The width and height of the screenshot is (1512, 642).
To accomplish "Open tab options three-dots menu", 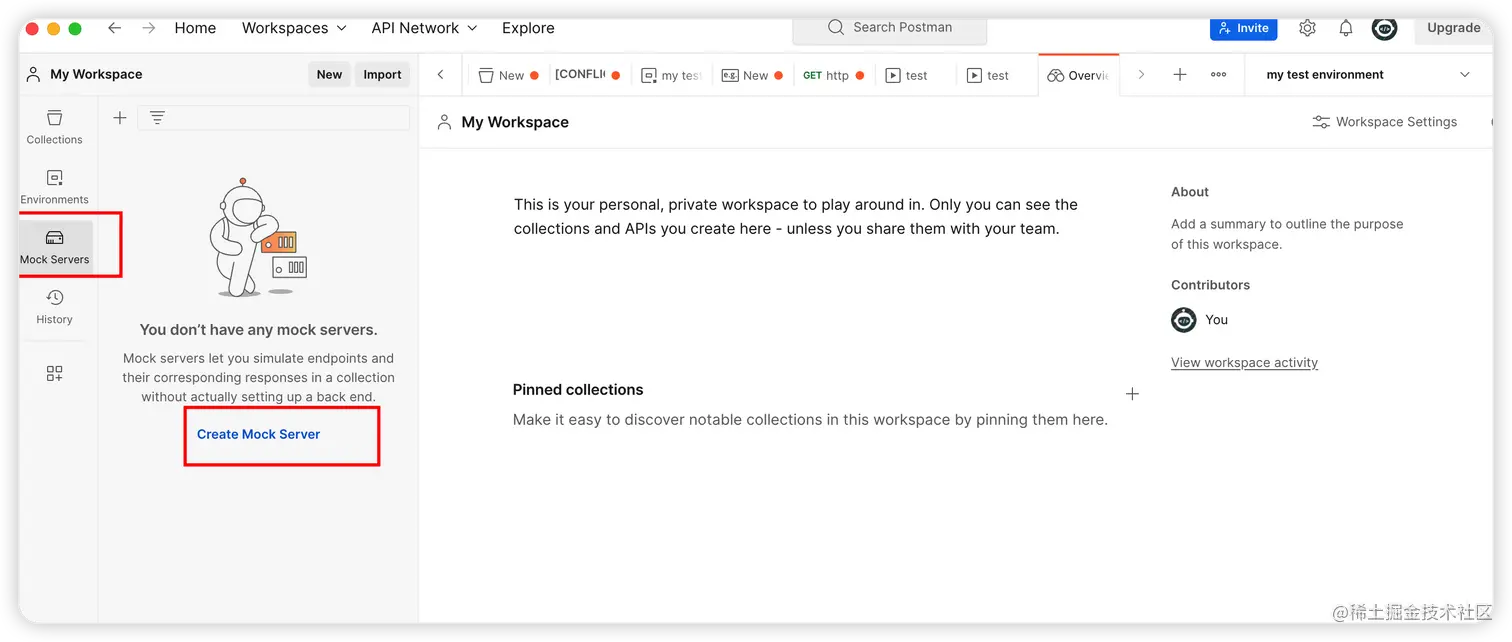I will pyautogui.click(x=1218, y=74).
